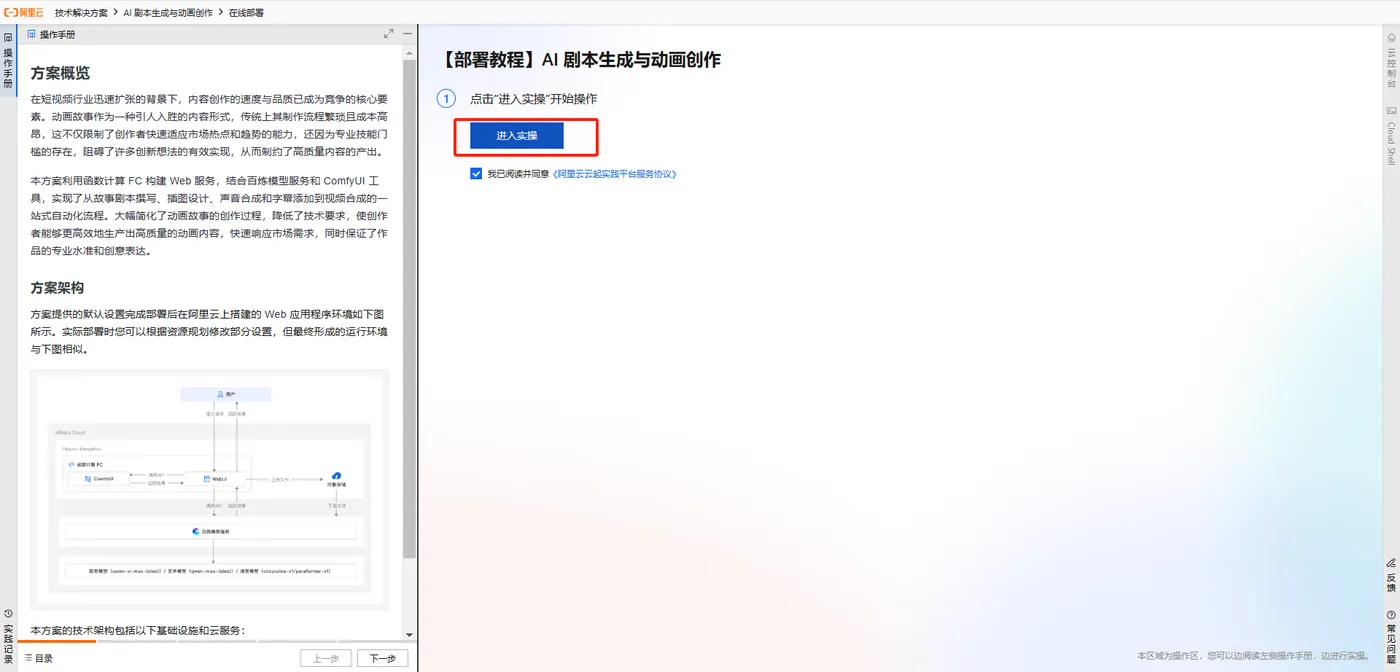The width and height of the screenshot is (1400, 672).
Task: Click the 方案概览 heading
Action: pyautogui.click(x=60, y=73)
